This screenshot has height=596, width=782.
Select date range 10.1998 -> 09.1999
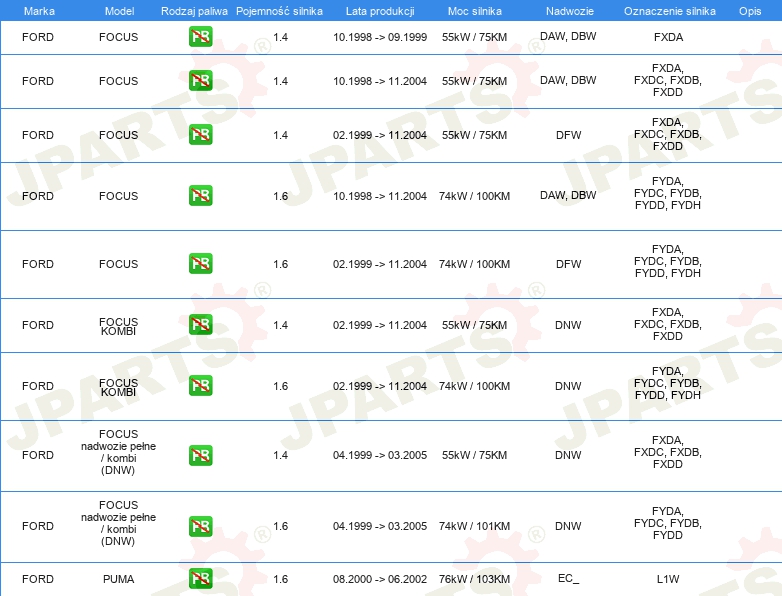(380, 37)
